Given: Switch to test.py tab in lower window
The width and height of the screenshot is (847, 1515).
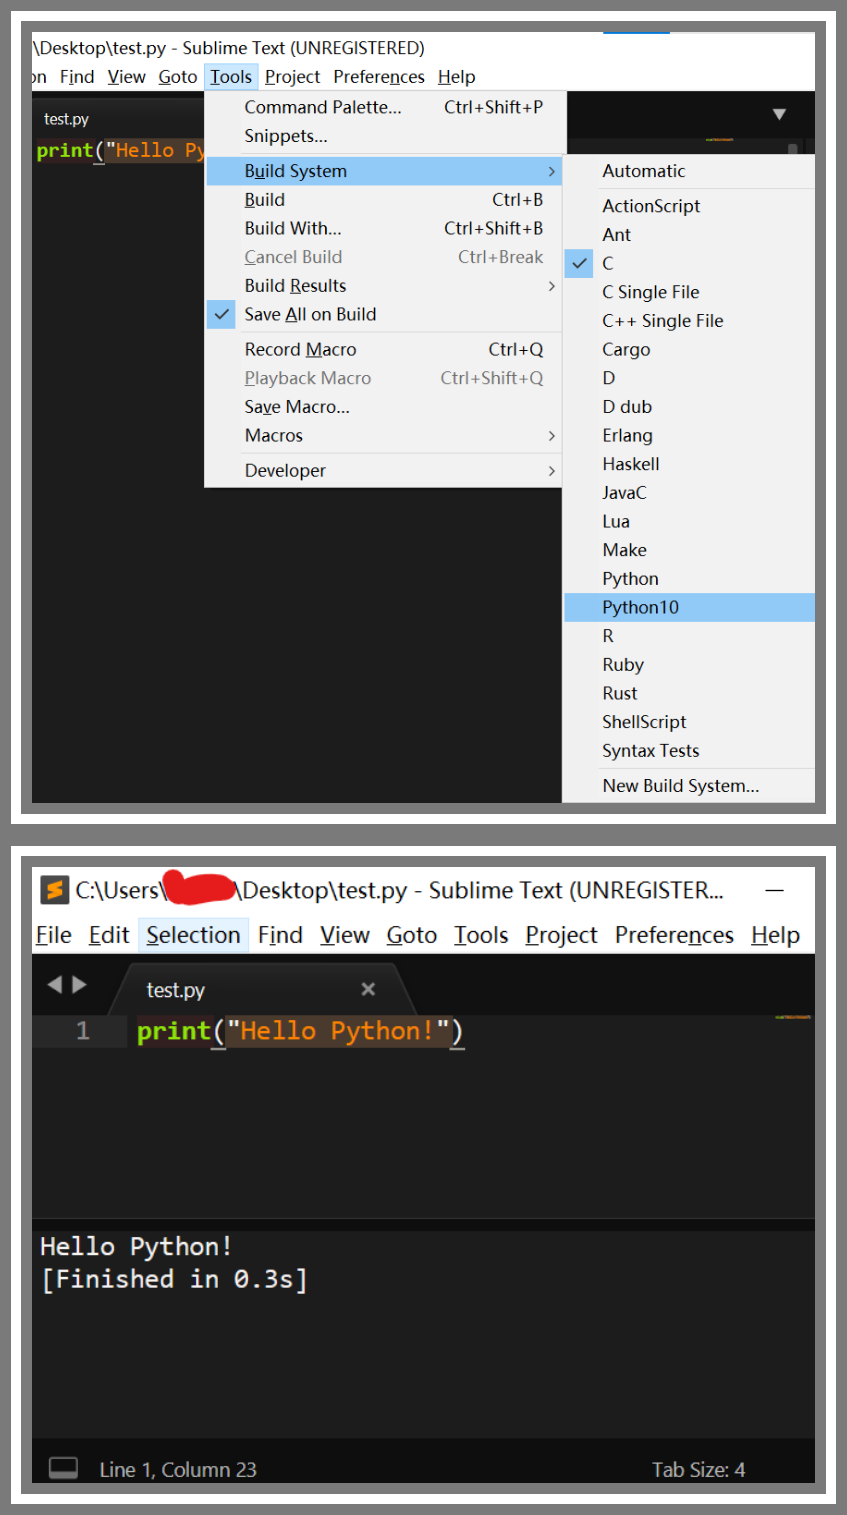Looking at the screenshot, I should coord(260,989).
